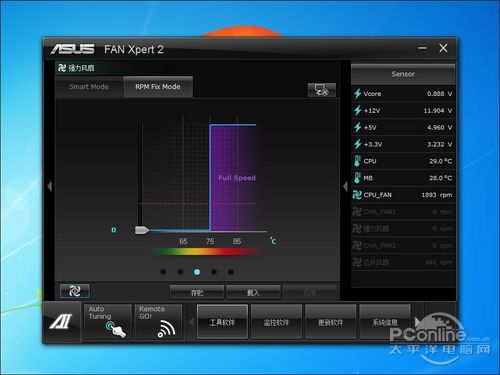The width and height of the screenshot is (500, 375).
Task: Close the FAN Xpert 2 window
Action: [x=443, y=48]
